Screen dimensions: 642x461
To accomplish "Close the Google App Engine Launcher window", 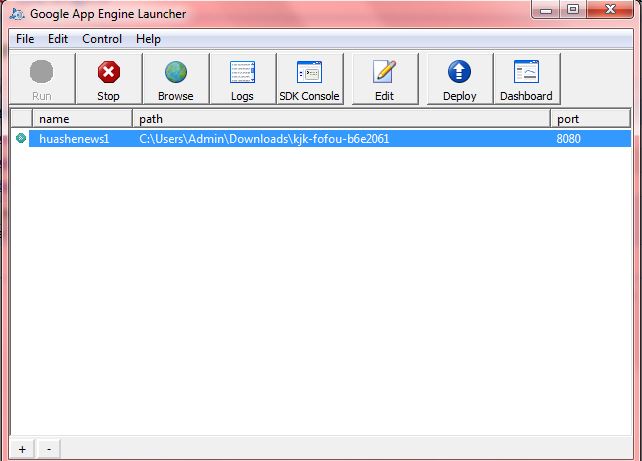I will point(610,10).
